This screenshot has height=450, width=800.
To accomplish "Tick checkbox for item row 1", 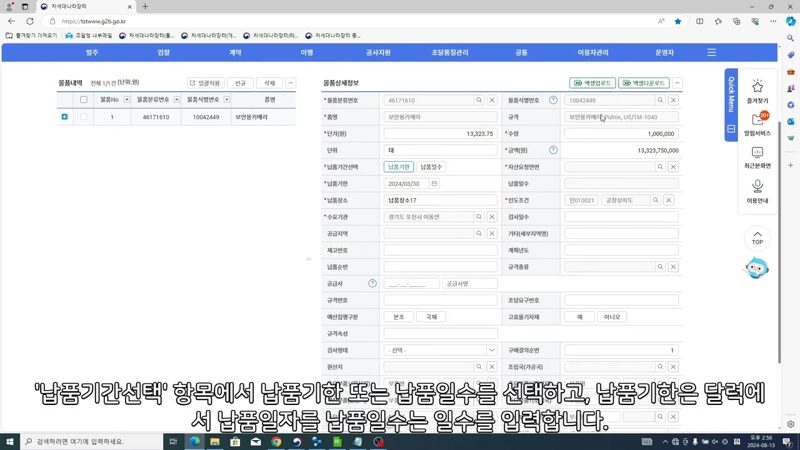I will click(x=84, y=117).
